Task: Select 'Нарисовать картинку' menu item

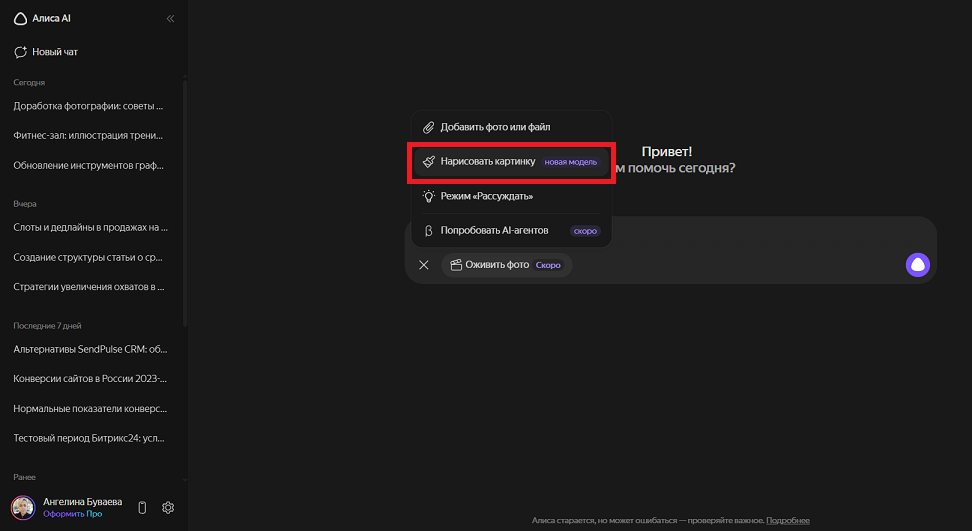Action: [x=511, y=162]
